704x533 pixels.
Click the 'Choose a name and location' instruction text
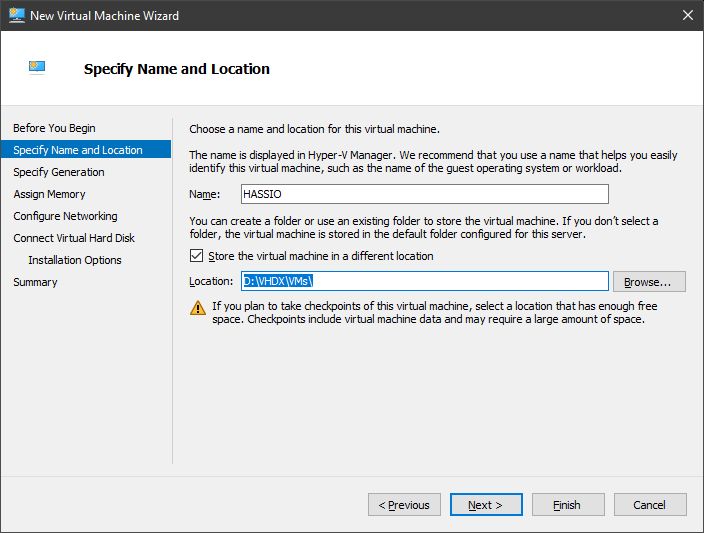(314, 129)
